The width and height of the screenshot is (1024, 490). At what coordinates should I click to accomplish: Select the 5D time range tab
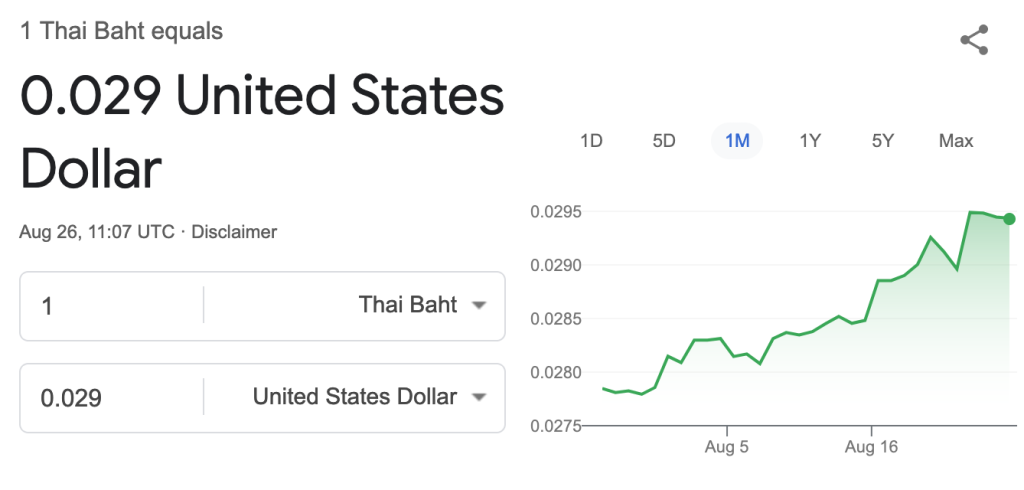pos(664,141)
